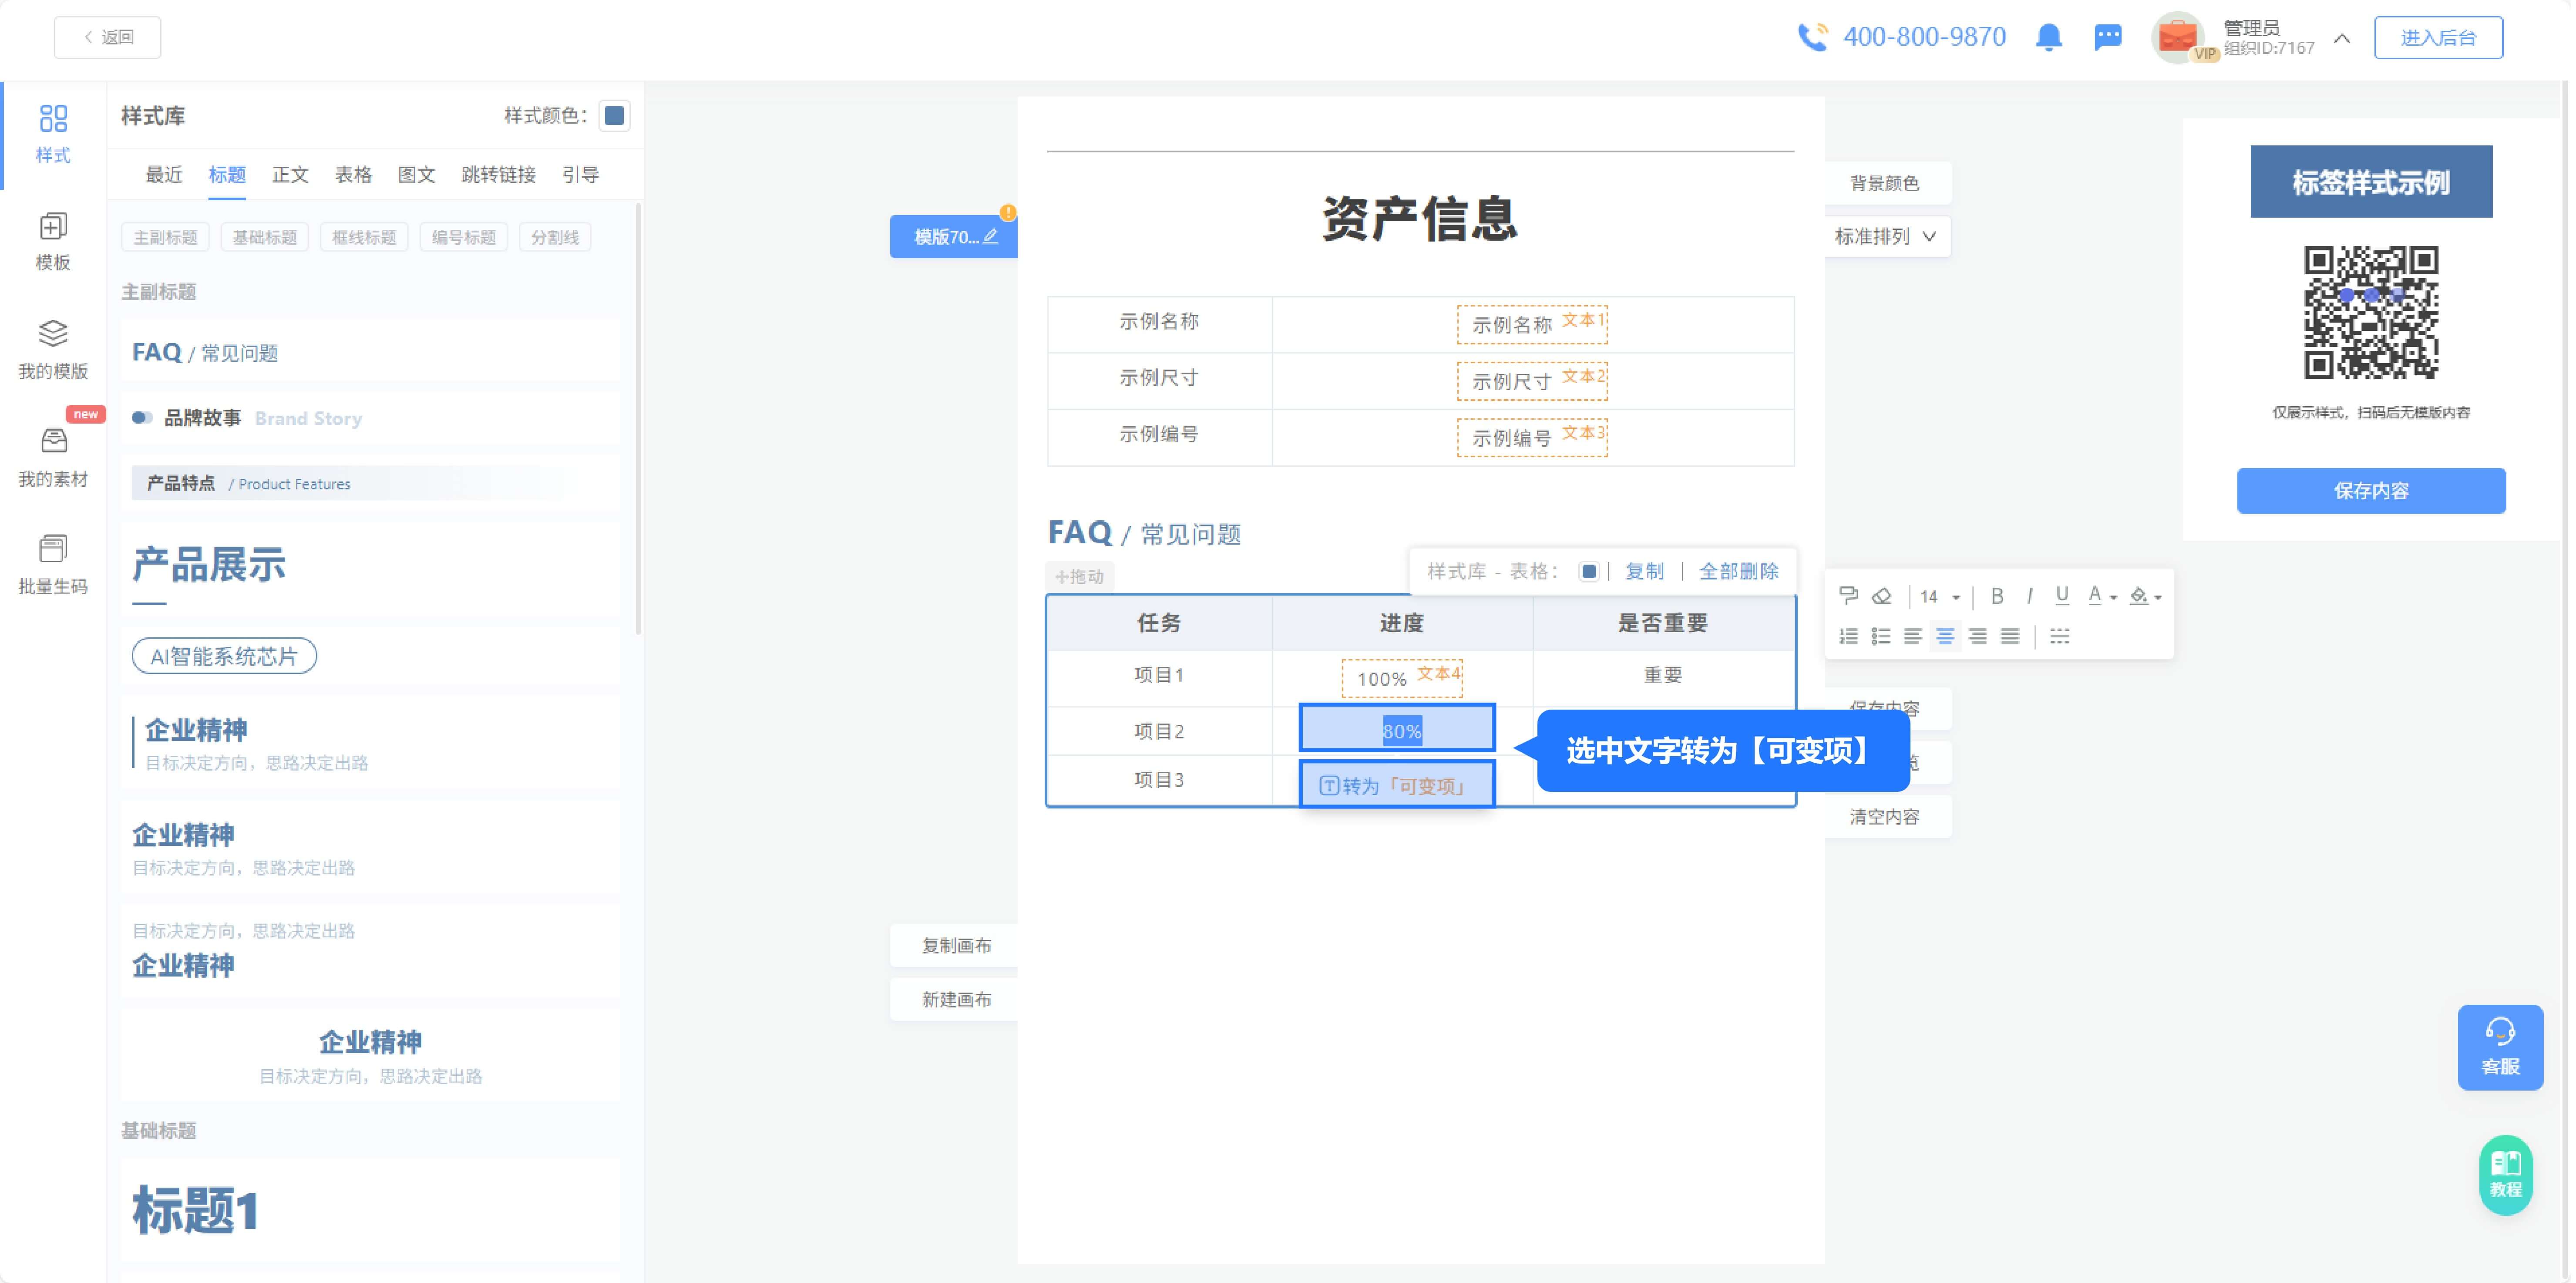Apply bold formatting with the B icon
The height and width of the screenshot is (1283, 2576).
(1997, 595)
